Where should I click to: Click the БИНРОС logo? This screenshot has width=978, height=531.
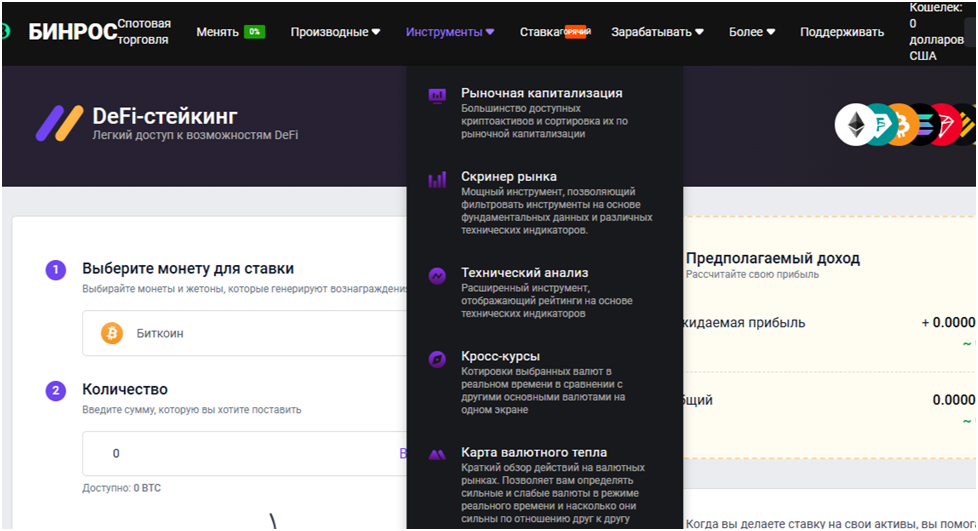pyautogui.click(x=72, y=32)
